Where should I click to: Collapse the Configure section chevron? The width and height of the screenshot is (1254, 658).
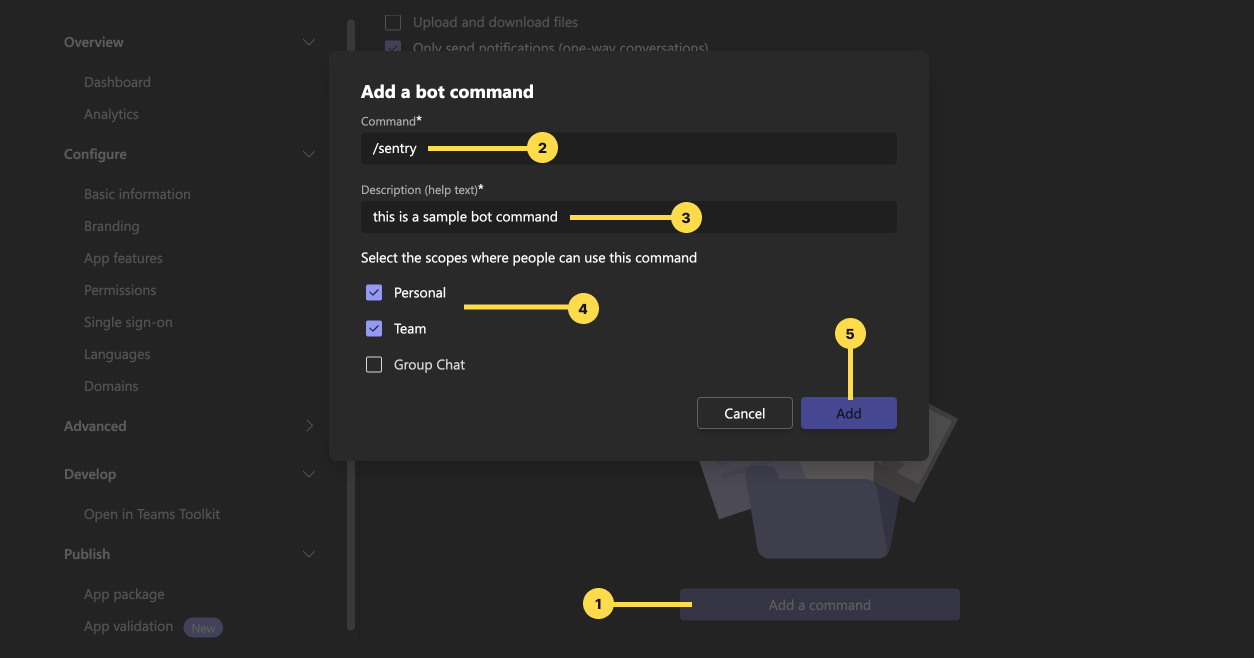pos(309,154)
